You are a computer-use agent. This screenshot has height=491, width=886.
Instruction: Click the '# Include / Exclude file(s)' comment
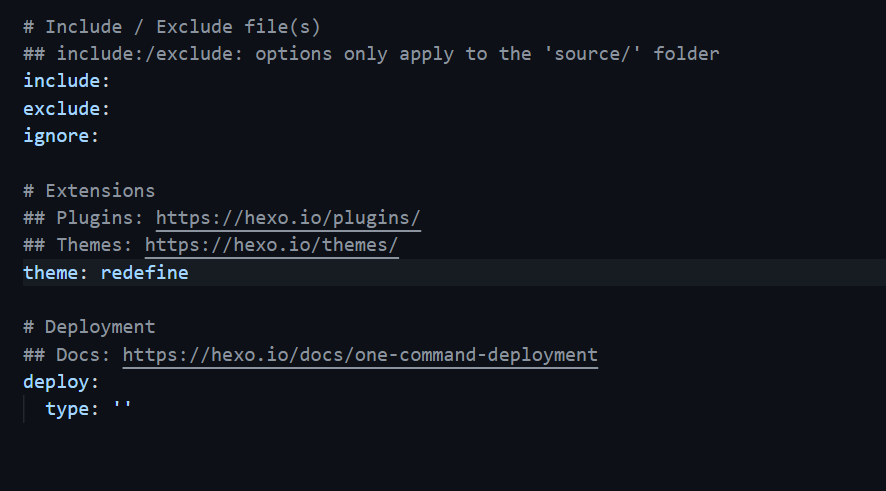tap(172, 26)
